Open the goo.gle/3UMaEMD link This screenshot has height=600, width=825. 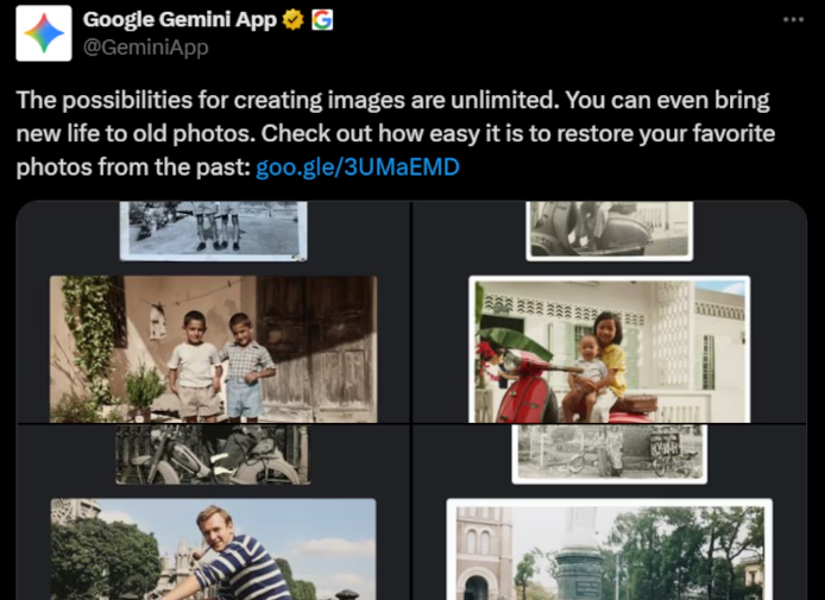point(357,167)
